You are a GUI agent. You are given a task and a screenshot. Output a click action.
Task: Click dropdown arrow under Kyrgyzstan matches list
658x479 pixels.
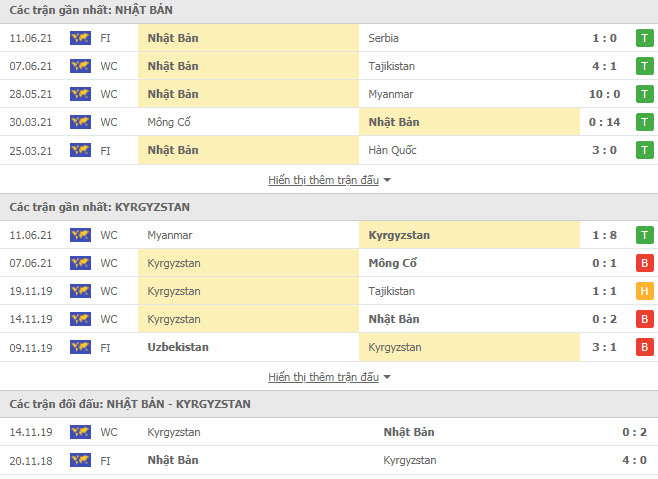(387, 377)
